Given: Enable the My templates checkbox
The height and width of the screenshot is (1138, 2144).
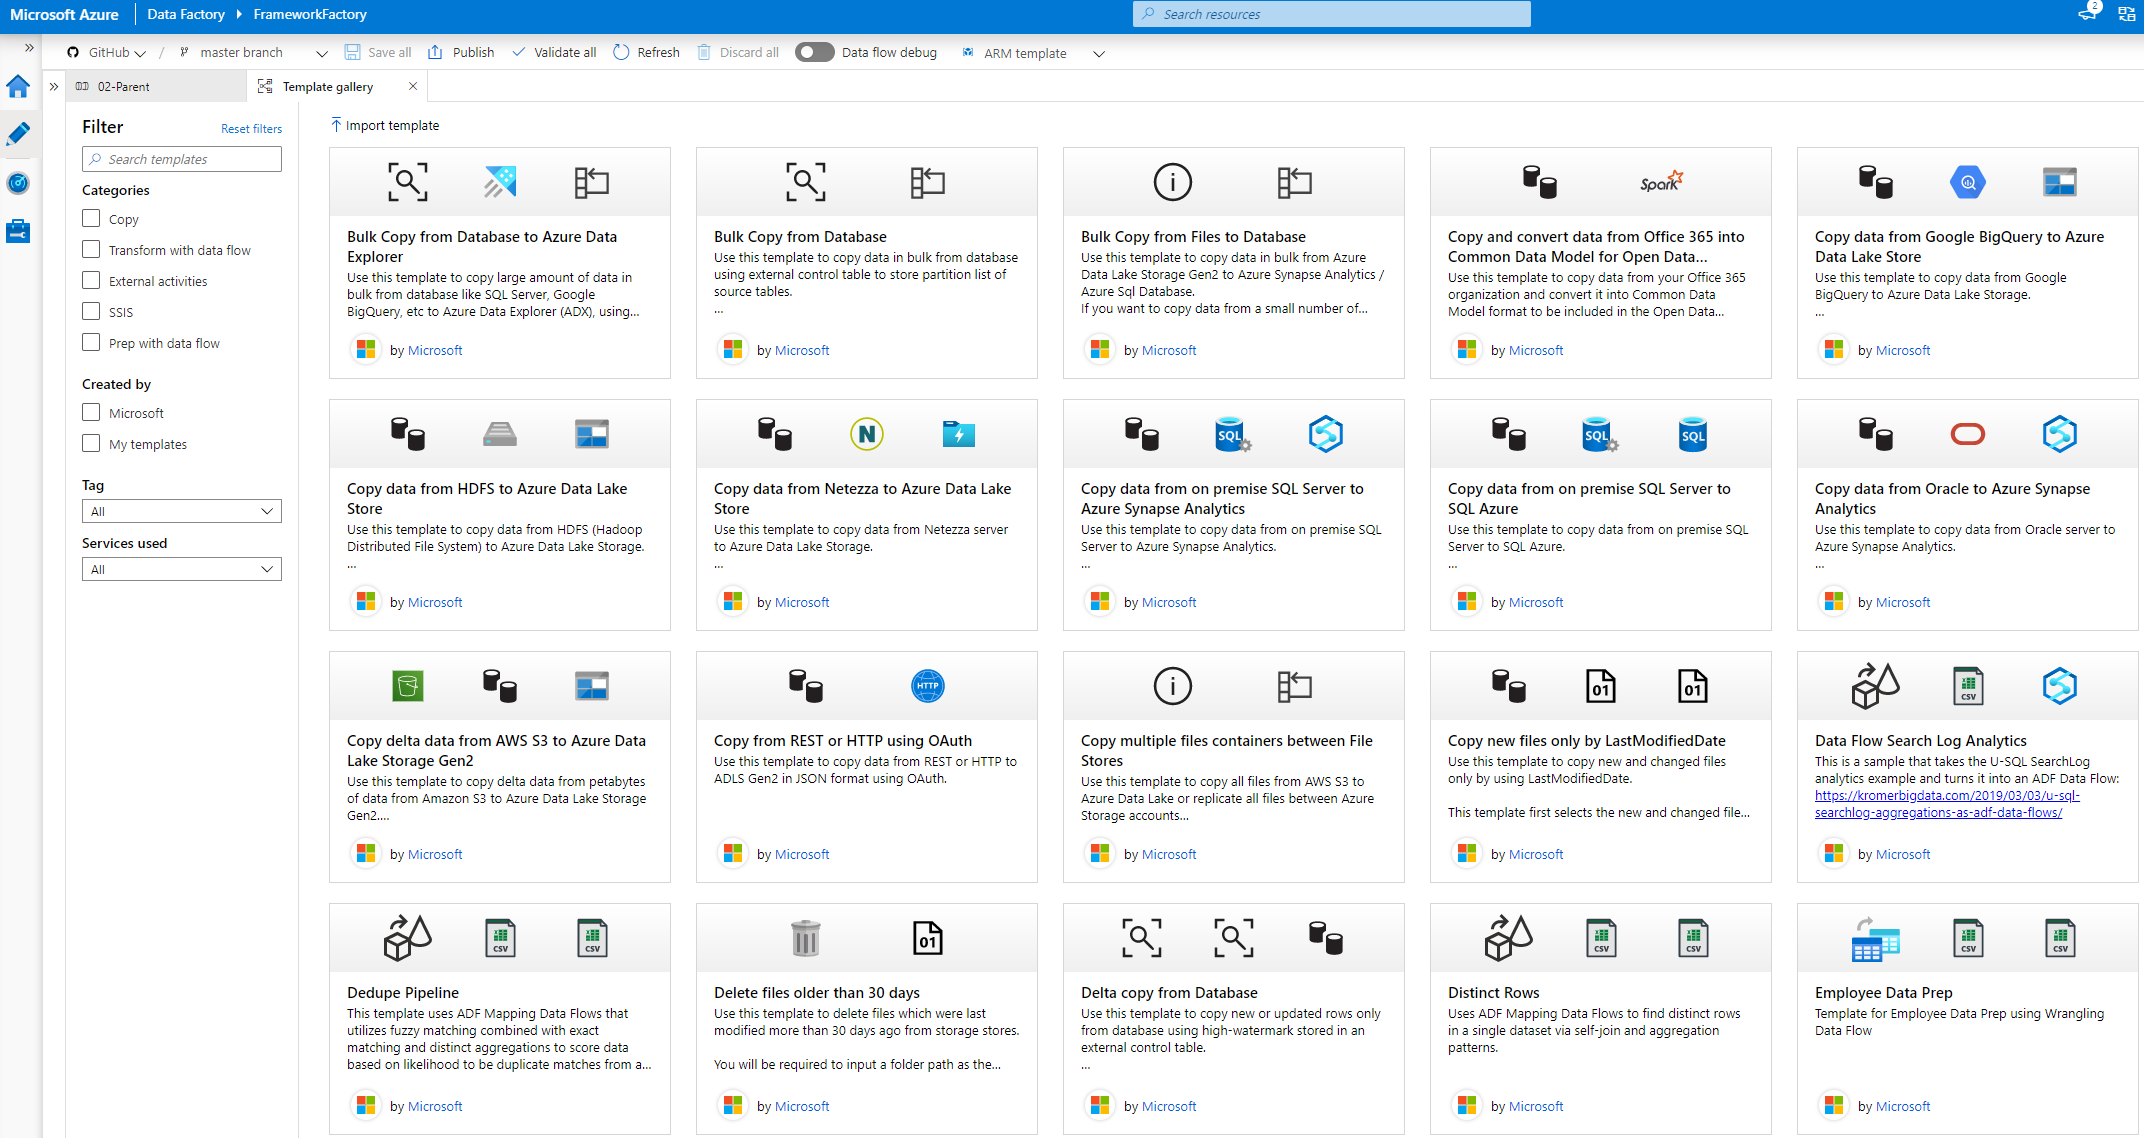Looking at the screenshot, I should click(x=91, y=443).
